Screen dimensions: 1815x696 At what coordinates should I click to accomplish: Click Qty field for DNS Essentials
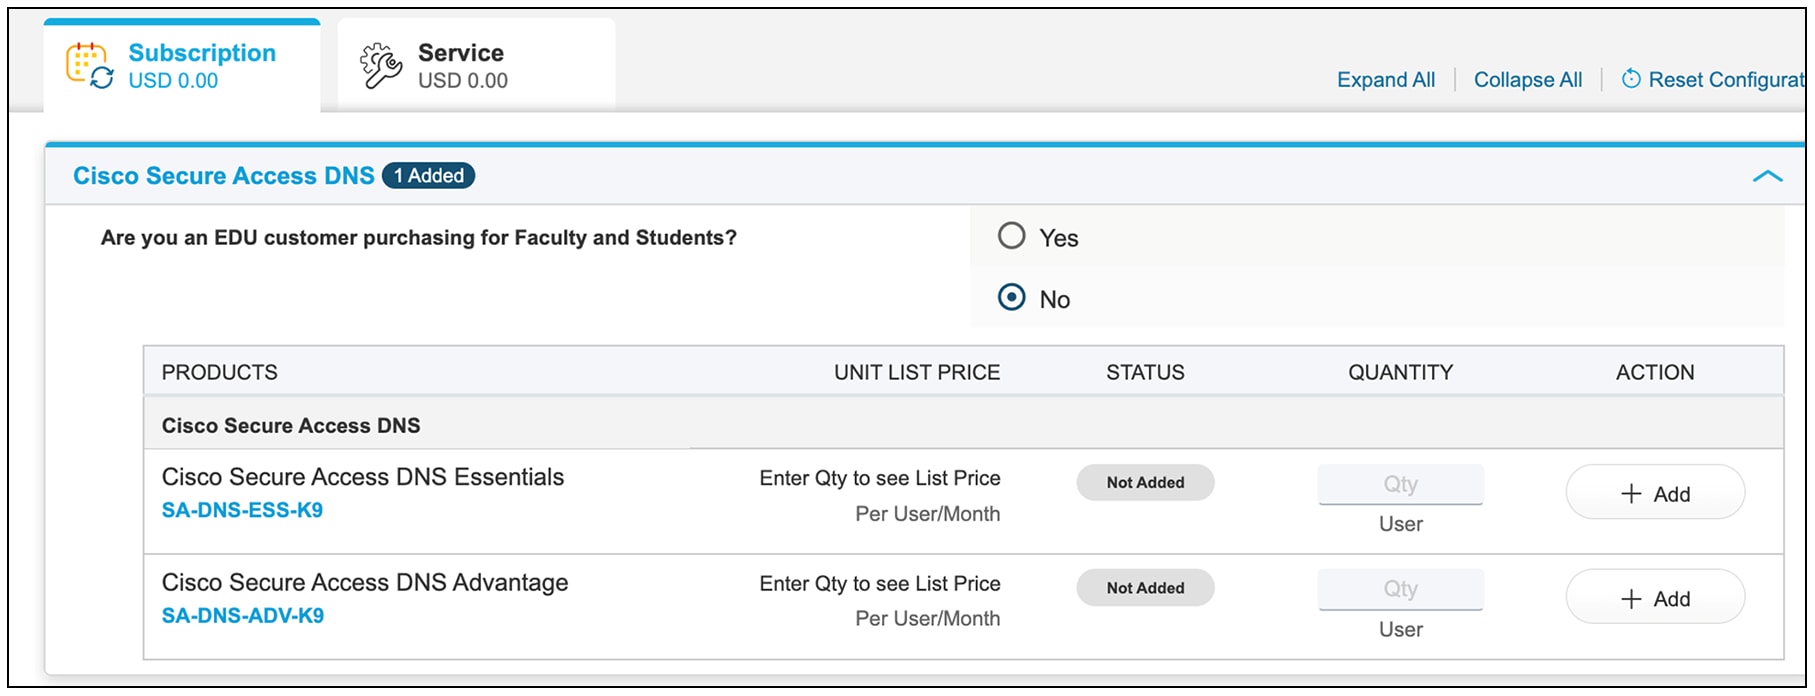coord(1400,484)
